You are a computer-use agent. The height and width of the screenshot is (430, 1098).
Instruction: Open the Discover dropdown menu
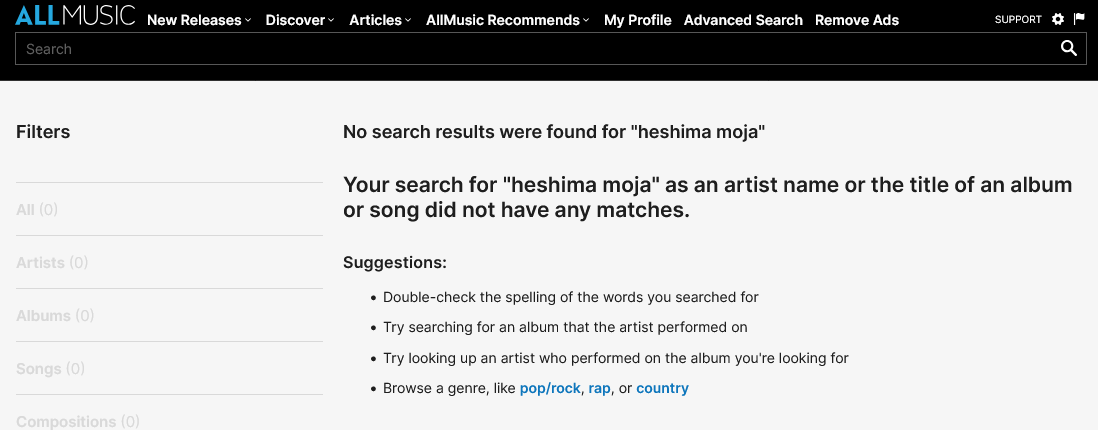click(x=300, y=20)
